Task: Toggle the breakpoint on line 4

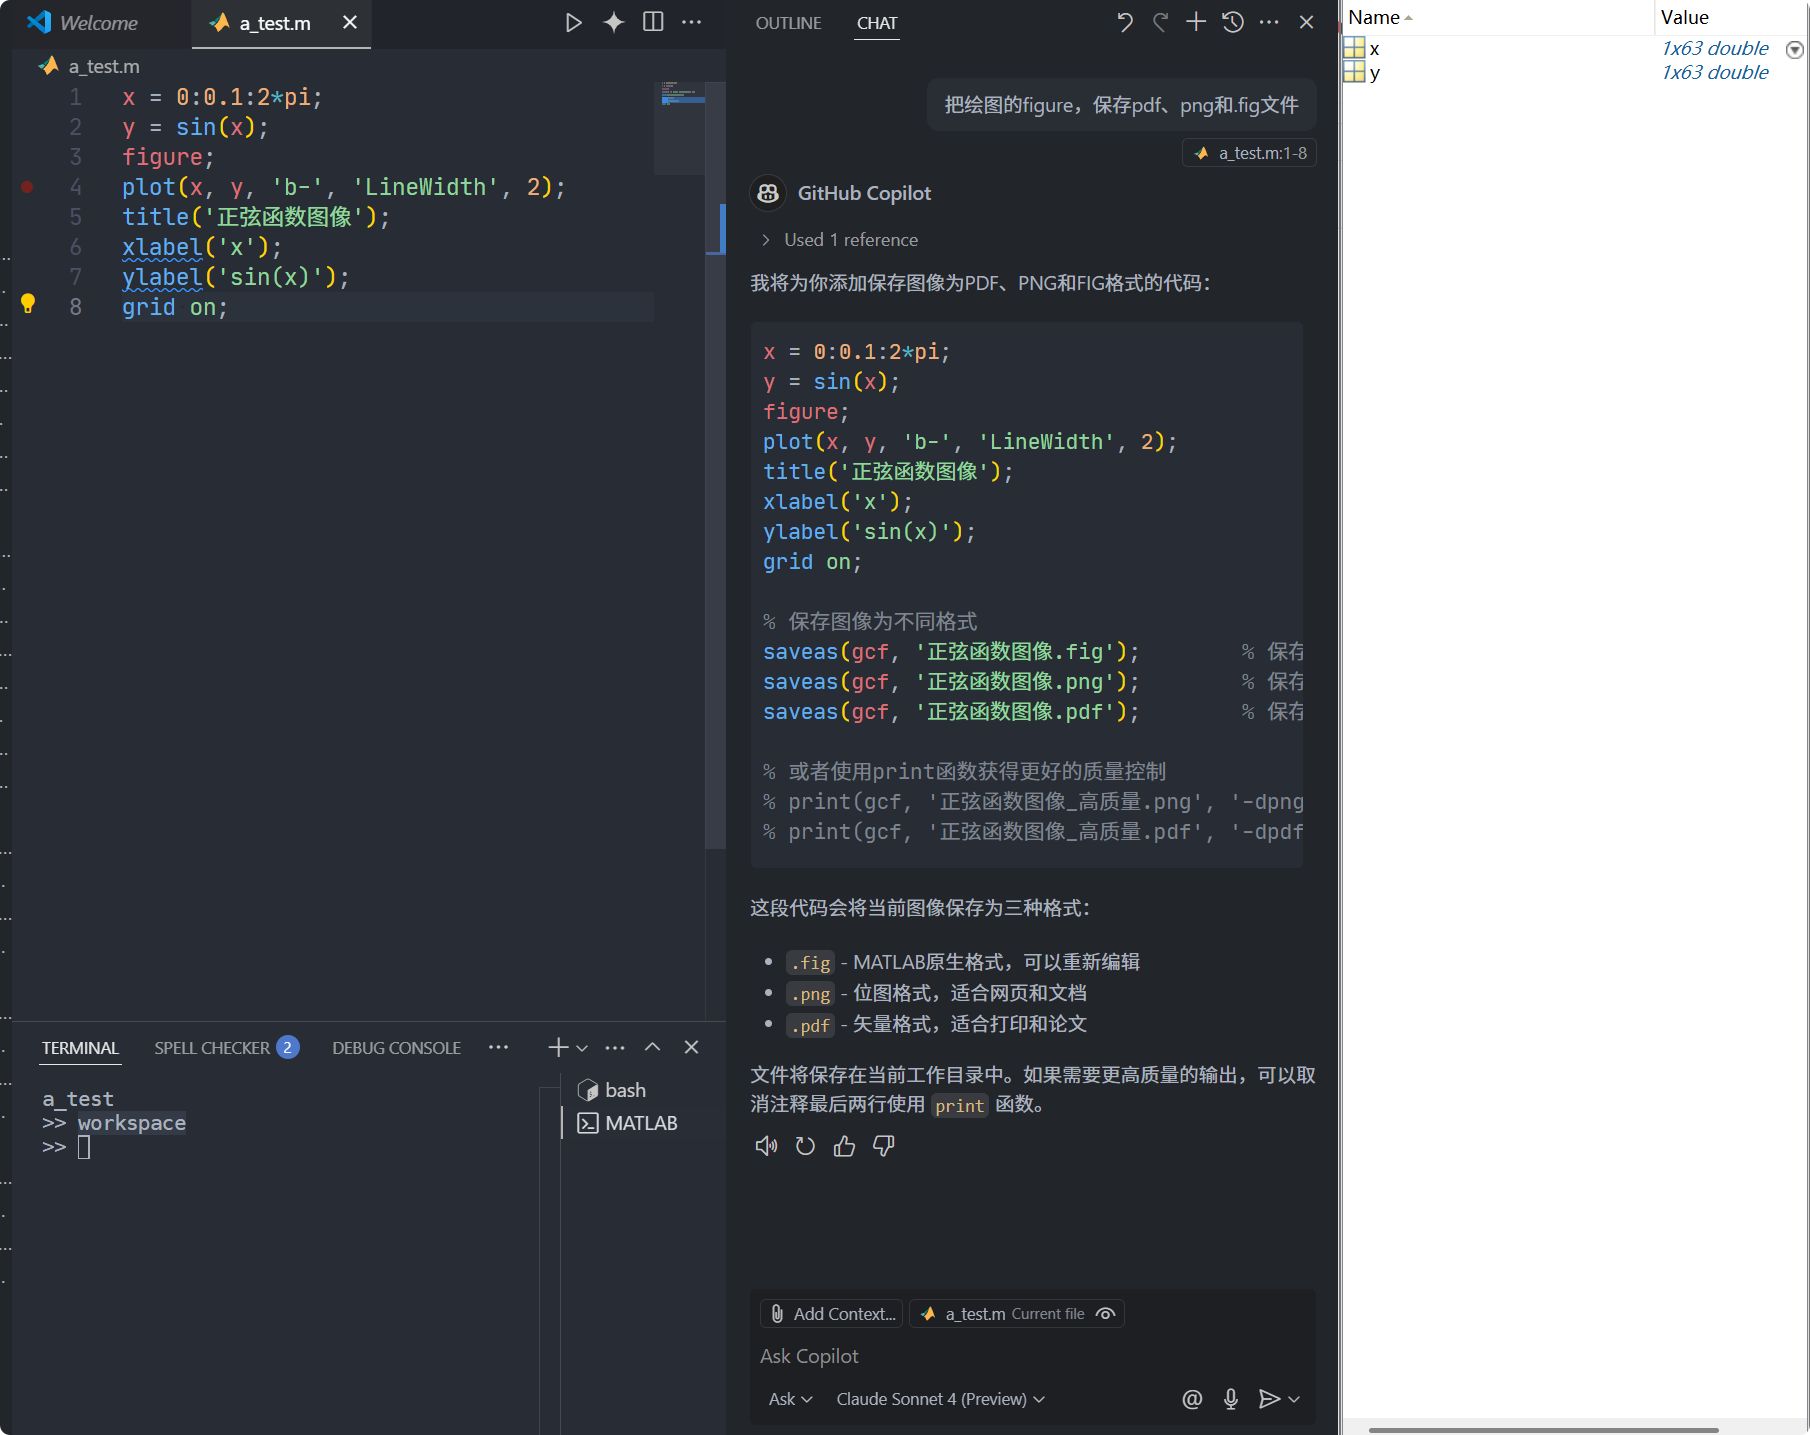Action: [x=27, y=186]
